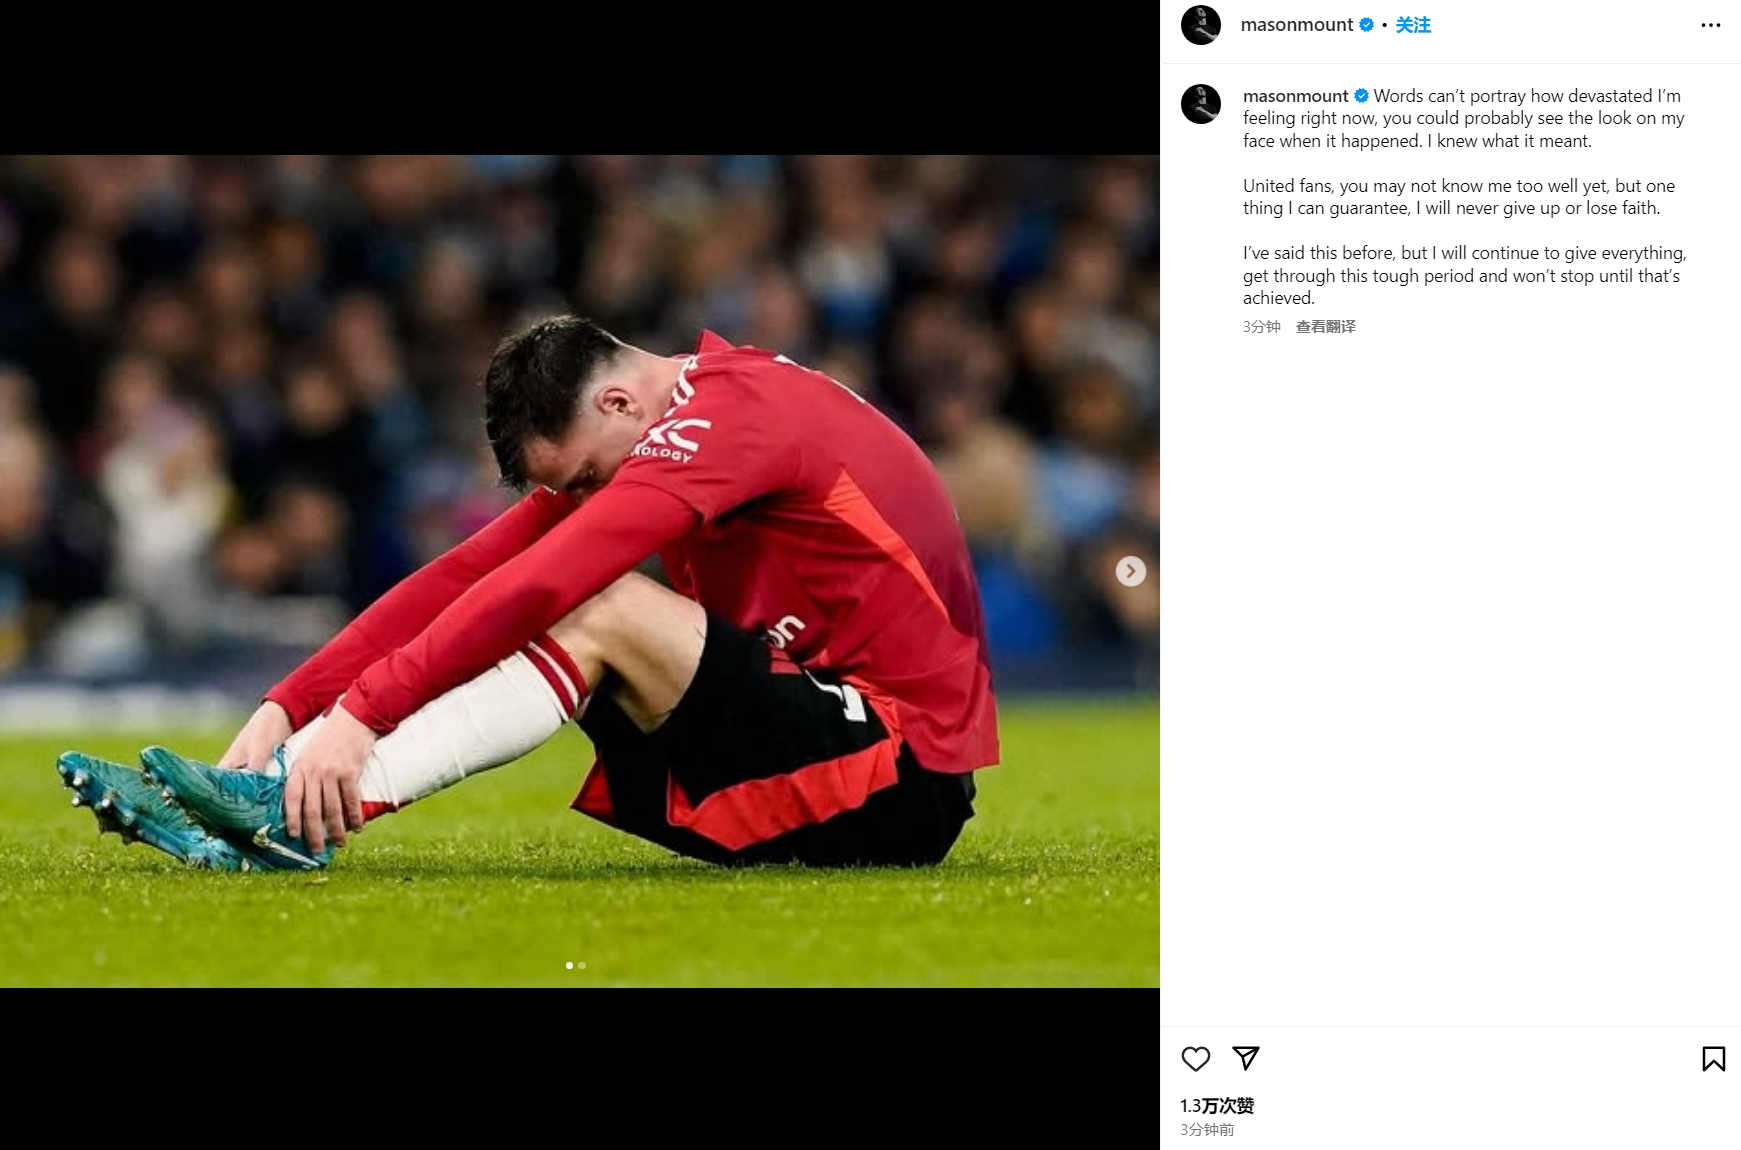Click 查看翻译 to translate caption

click(x=1325, y=326)
